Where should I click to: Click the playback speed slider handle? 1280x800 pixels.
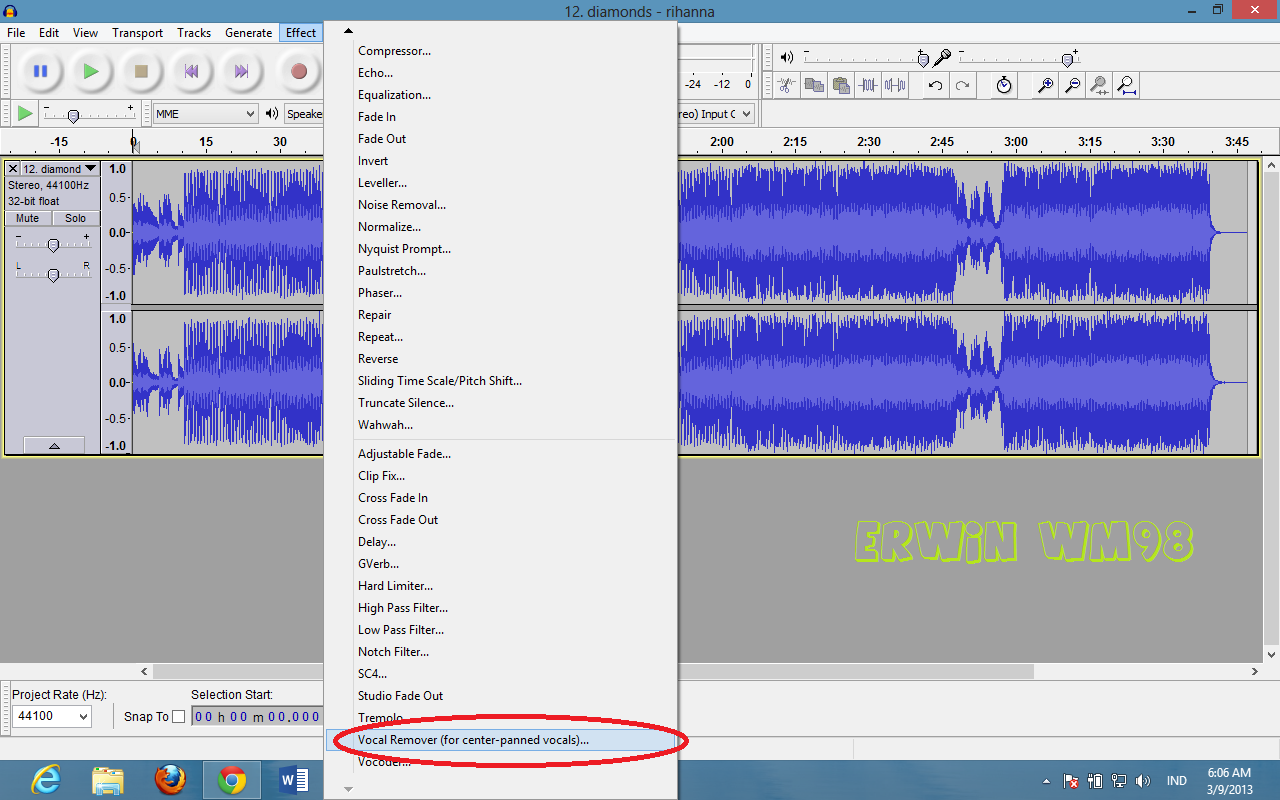pos(73,116)
